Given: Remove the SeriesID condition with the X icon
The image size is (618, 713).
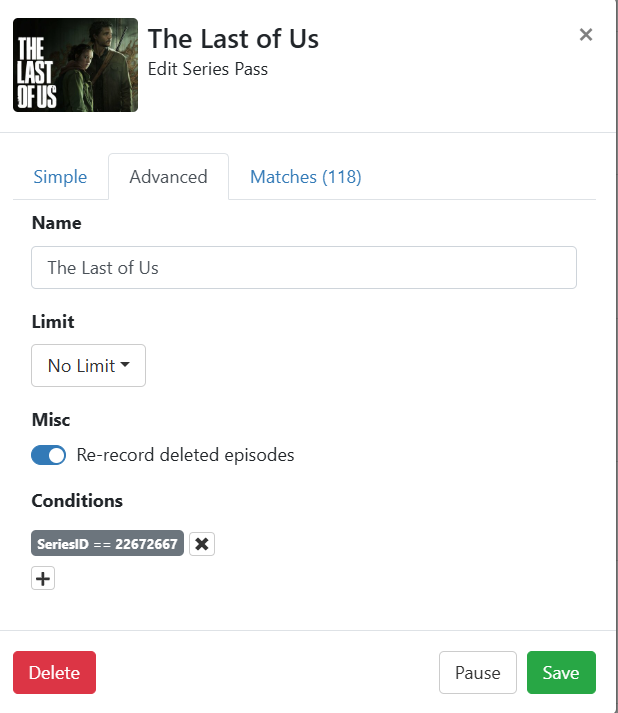Looking at the screenshot, I should [x=202, y=544].
